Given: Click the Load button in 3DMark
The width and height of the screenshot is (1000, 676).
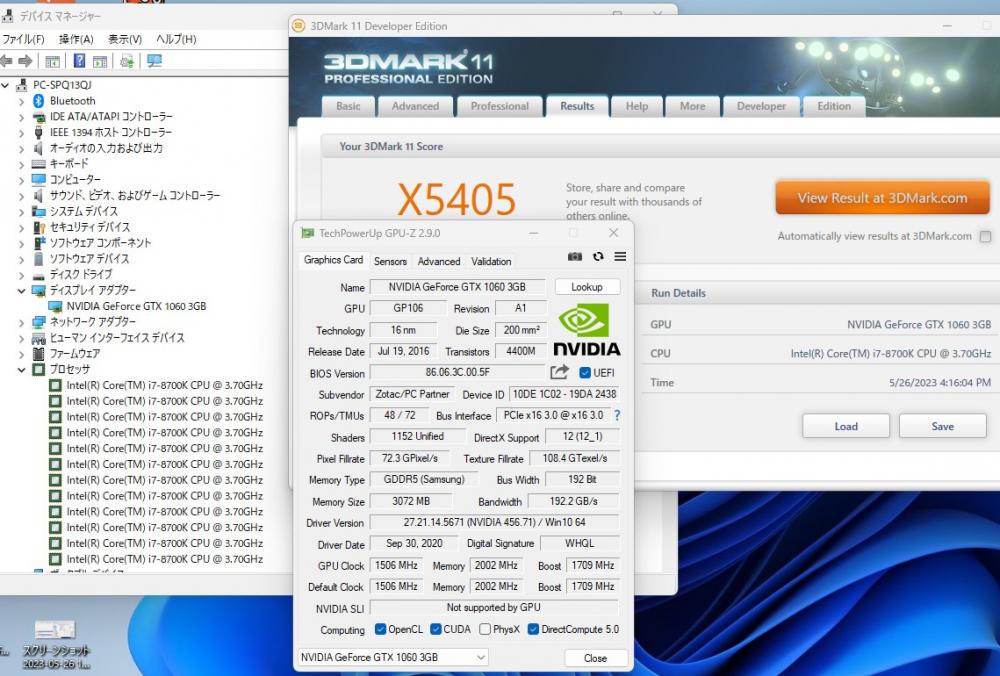Looking at the screenshot, I should [x=846, y=427].
